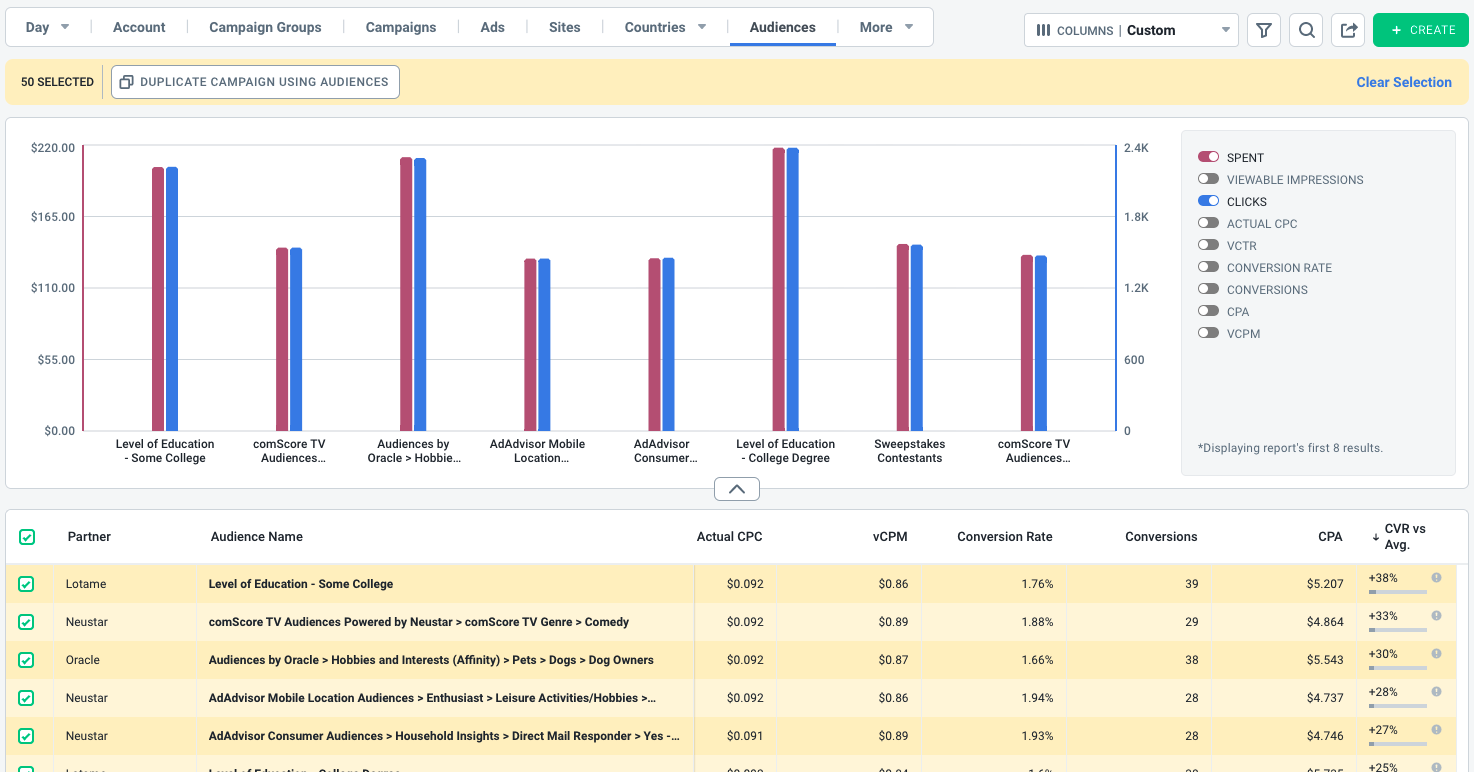Screen dimensions: 1474x772
Task: Click the Clear Selection link
Action: 1404,82
